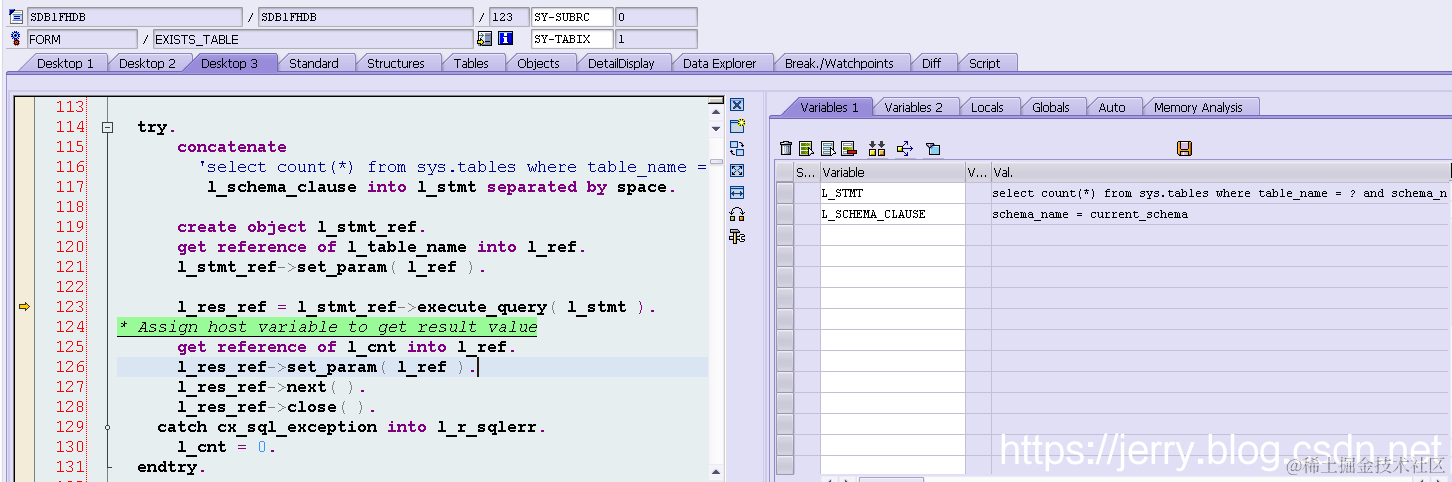Open the Structures tab
The width and height of the screenshot is (1452, 482).
coord(396,63)
